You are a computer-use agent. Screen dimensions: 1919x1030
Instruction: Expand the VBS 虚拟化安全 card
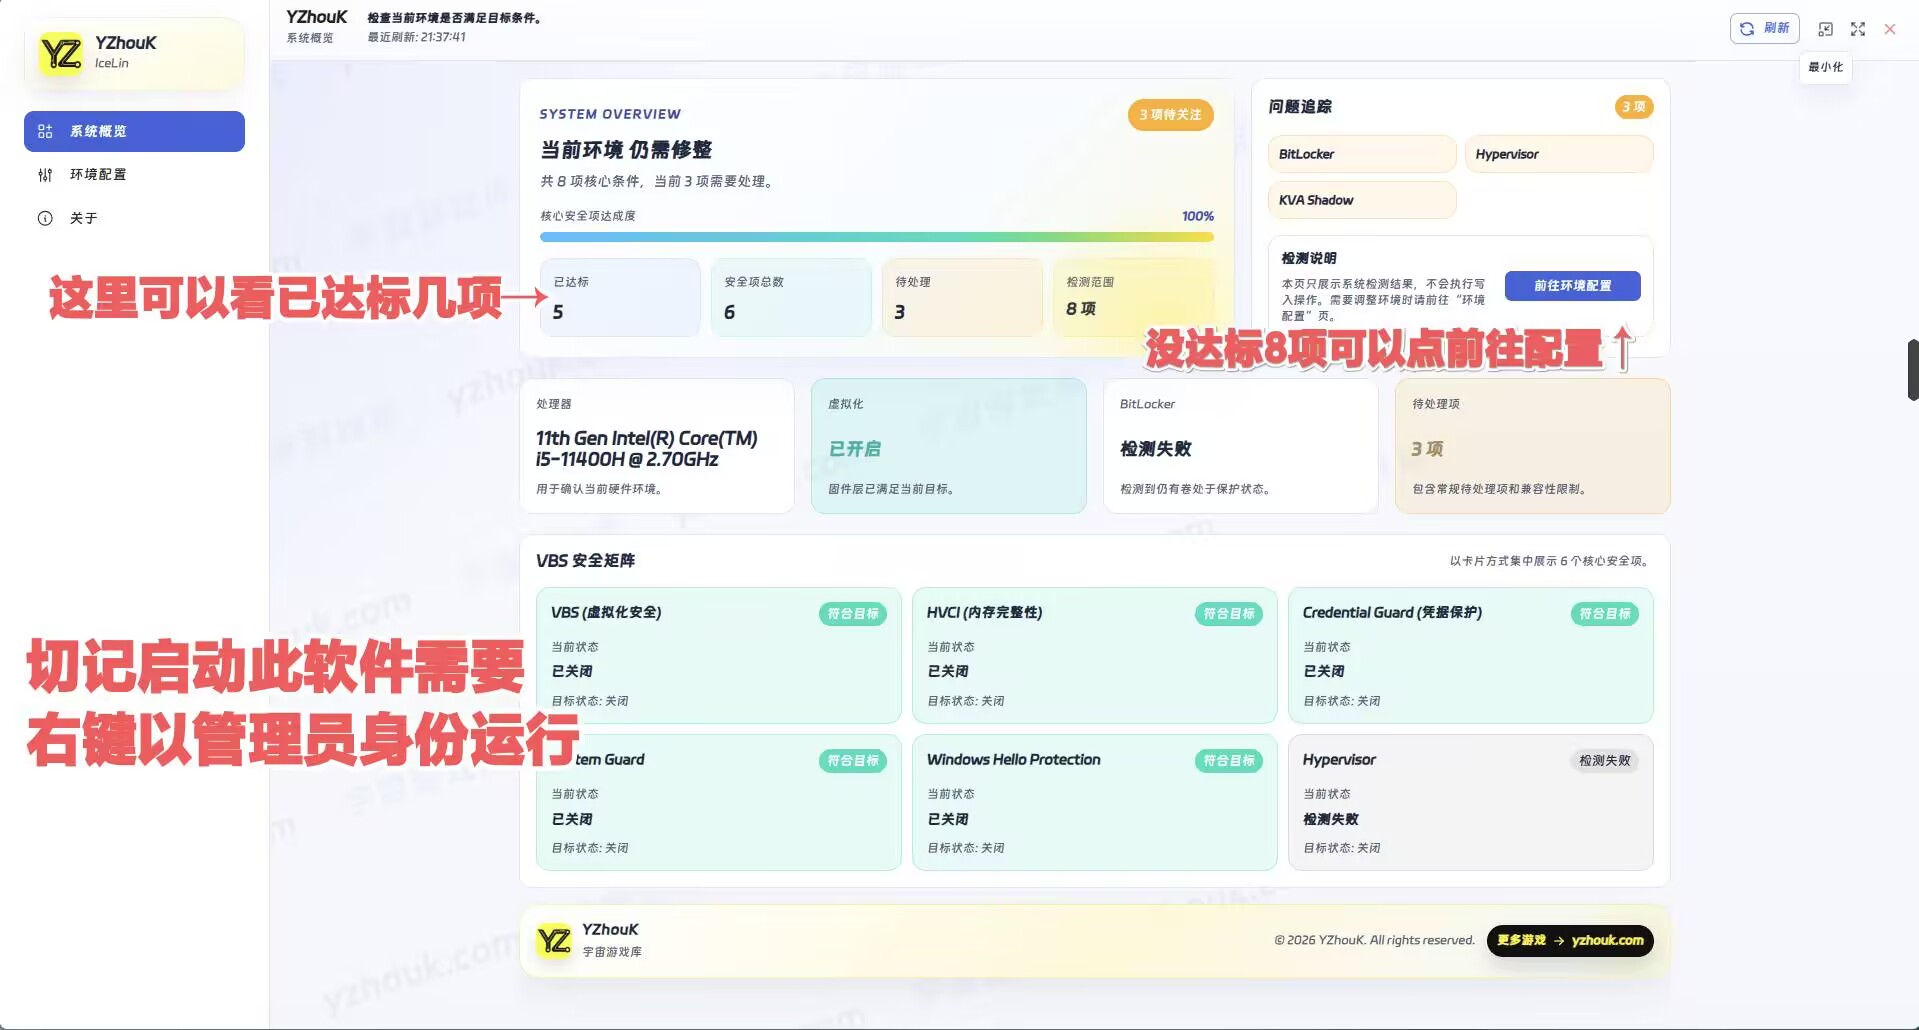(x=718, y=655)
